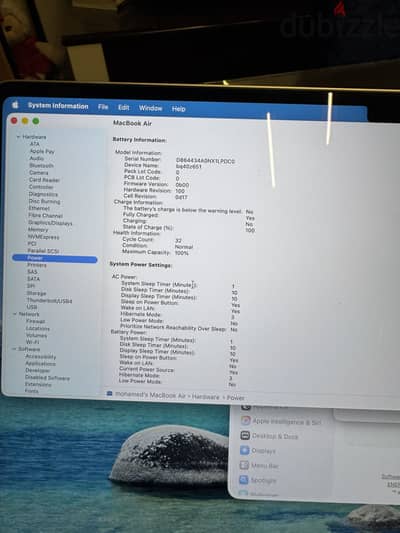The image size is (400, 533).
Task: Open Menu Bar label in System Settings
Action: coord(265,466)
